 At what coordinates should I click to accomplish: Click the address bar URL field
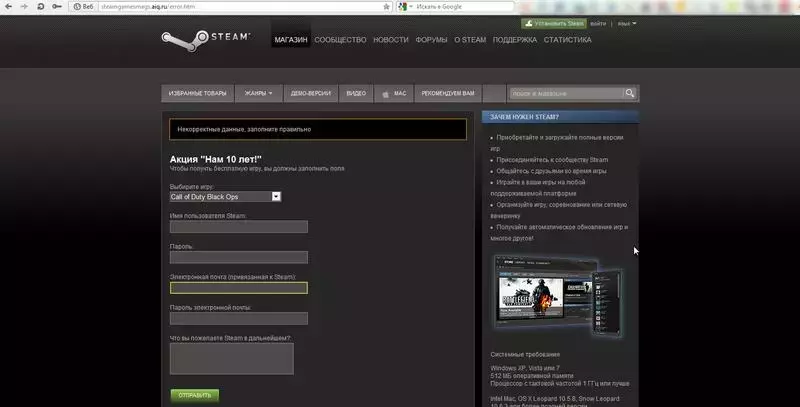[x=240, y=7]
